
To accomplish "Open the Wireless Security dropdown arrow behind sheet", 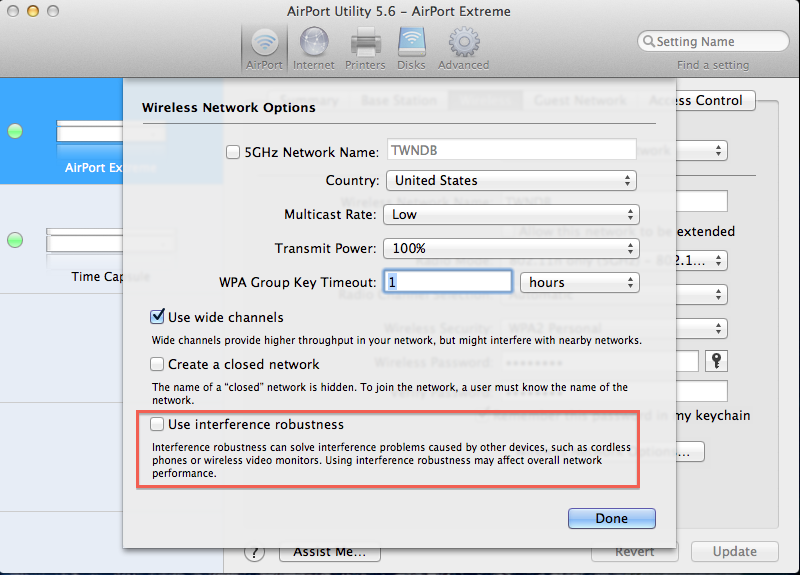I will coord(718,328).
